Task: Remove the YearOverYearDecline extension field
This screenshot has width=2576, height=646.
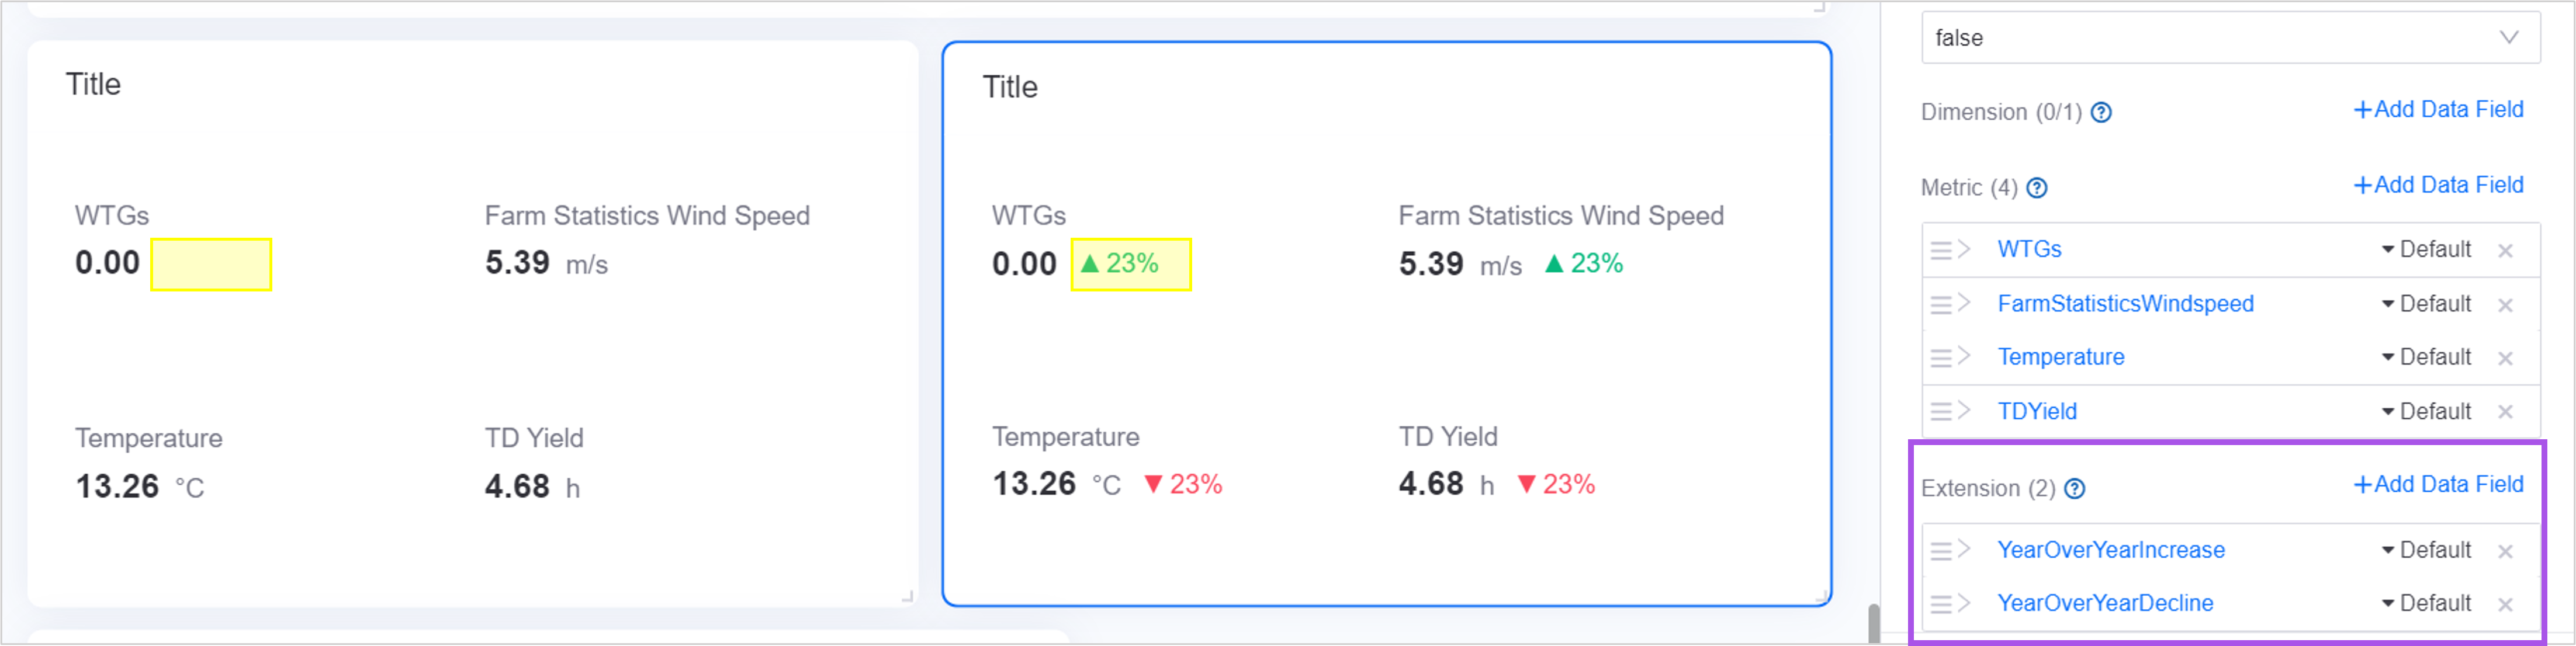Action: (2505, 604)
